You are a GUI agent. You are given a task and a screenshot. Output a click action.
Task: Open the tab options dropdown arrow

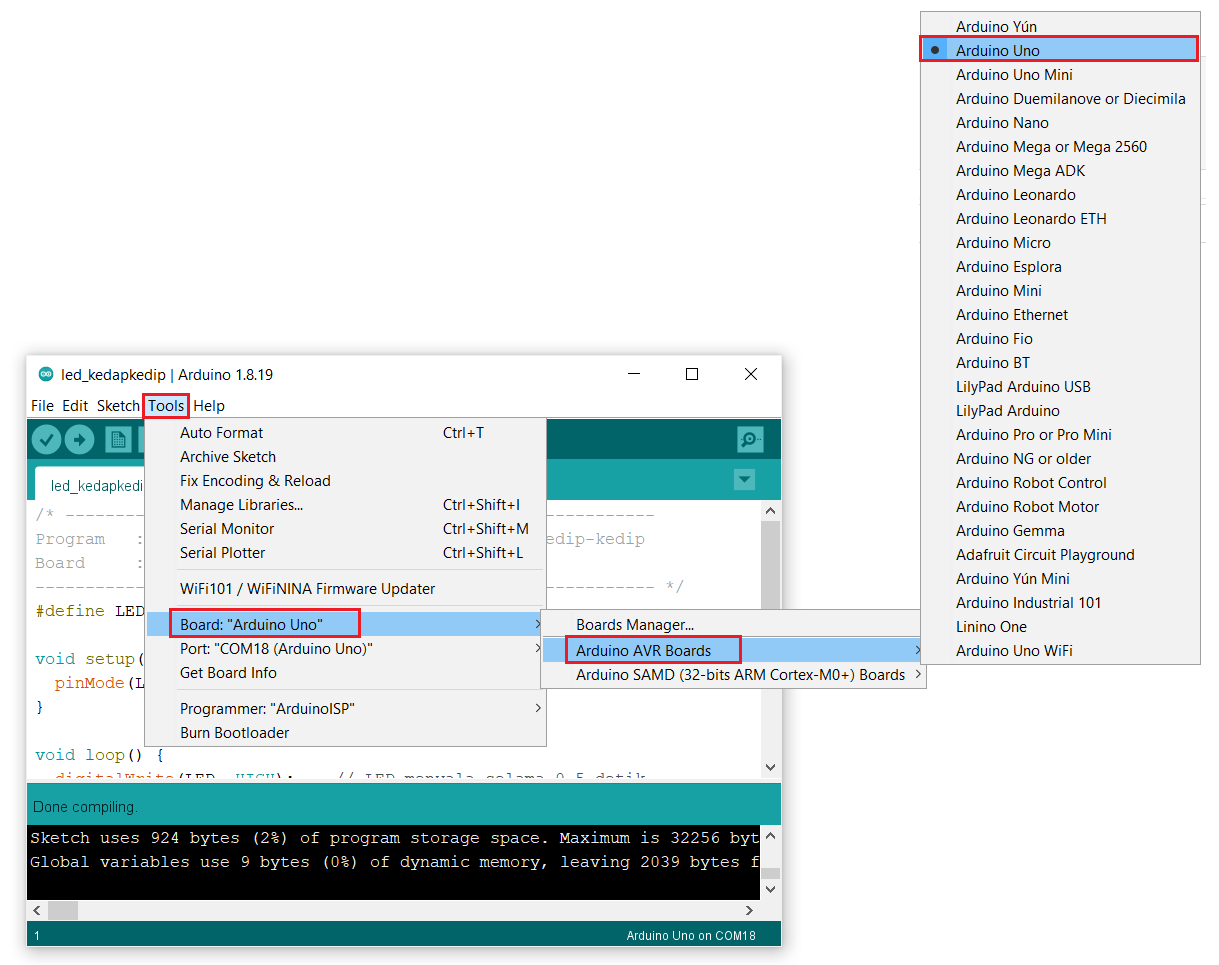[744, 480]
